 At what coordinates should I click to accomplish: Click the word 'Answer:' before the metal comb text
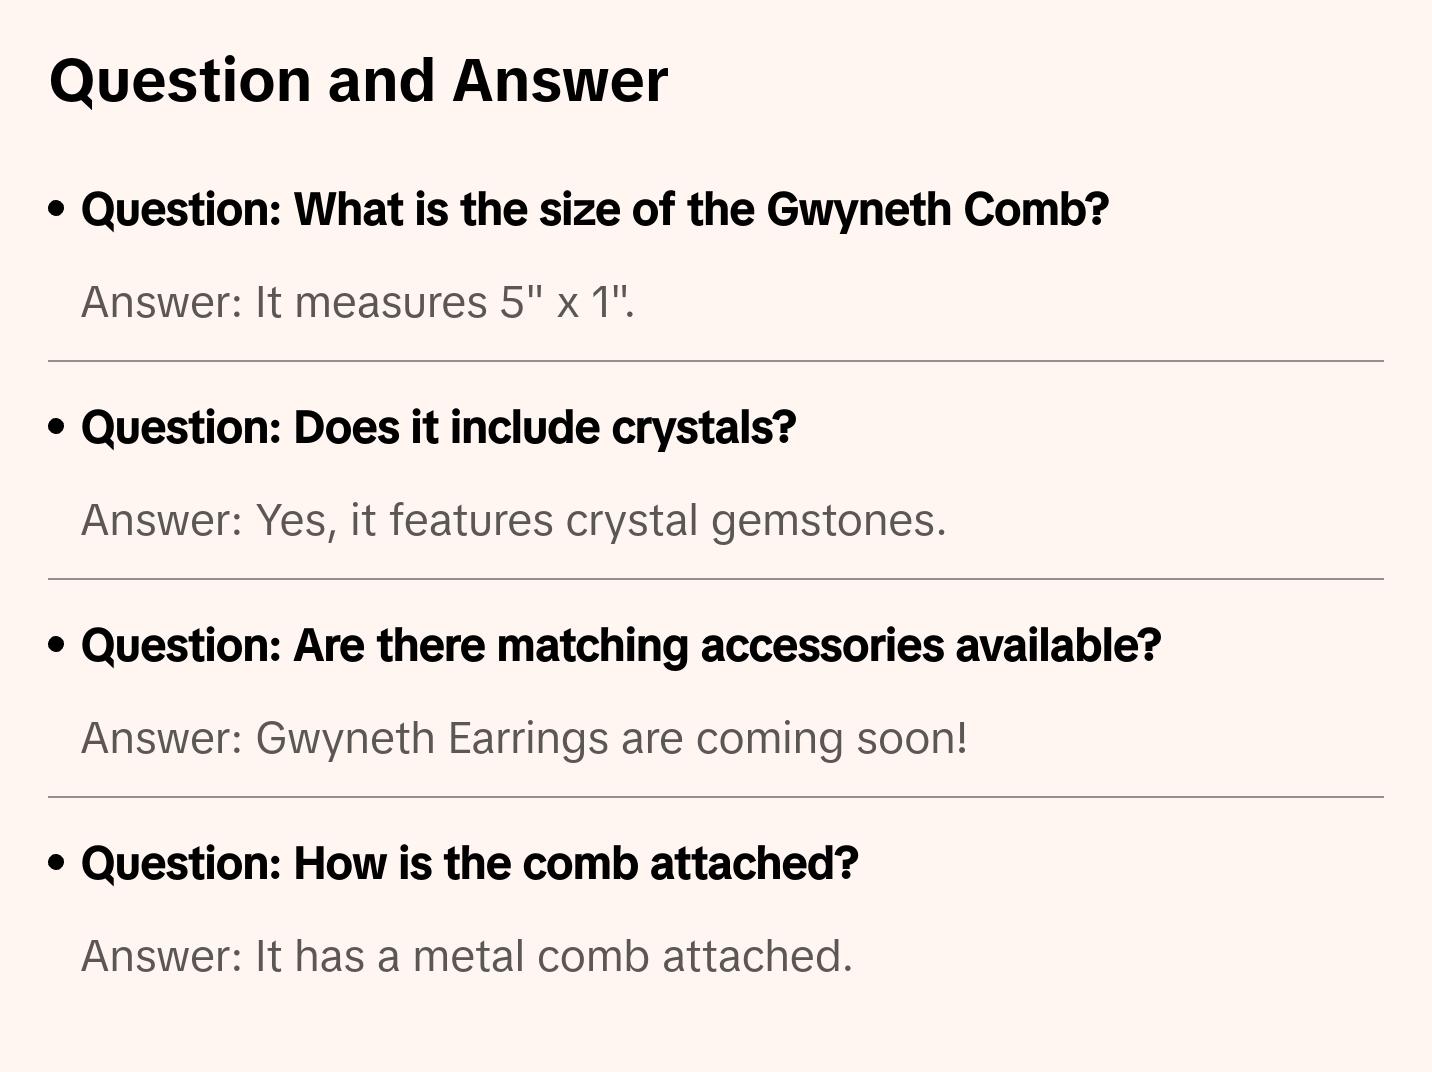pos(161,956)
